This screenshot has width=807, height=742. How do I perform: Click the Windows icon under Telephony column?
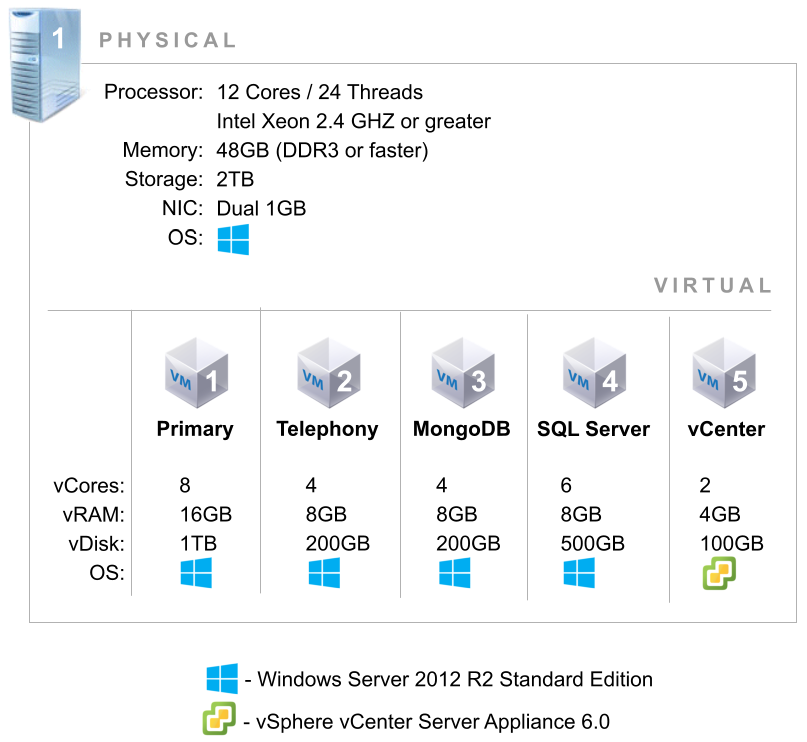coord(324,573)
